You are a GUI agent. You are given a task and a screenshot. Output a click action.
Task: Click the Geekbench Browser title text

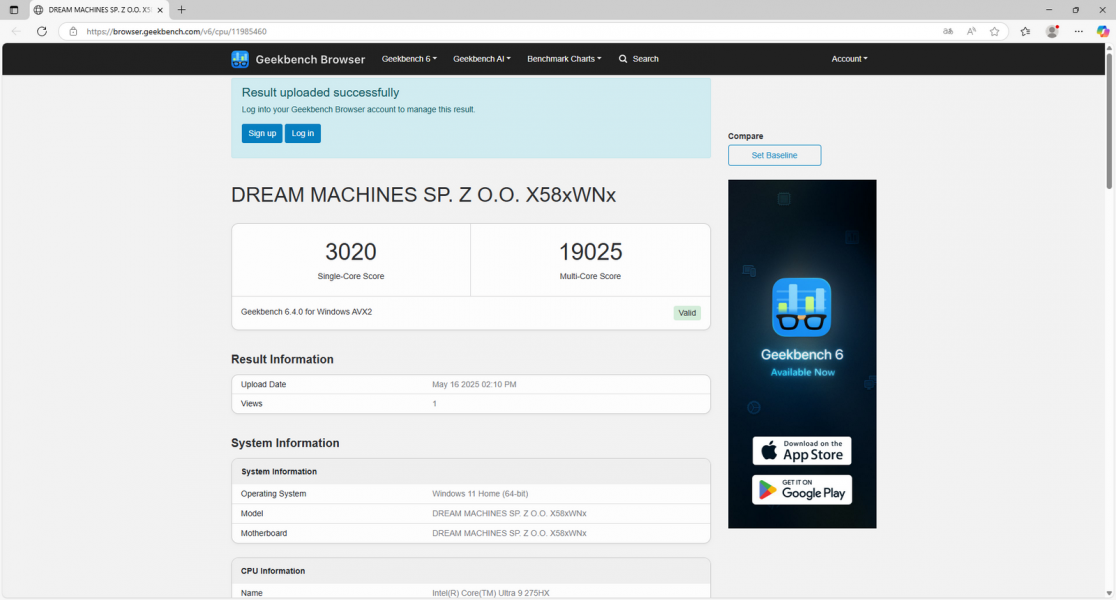point(310,60)
